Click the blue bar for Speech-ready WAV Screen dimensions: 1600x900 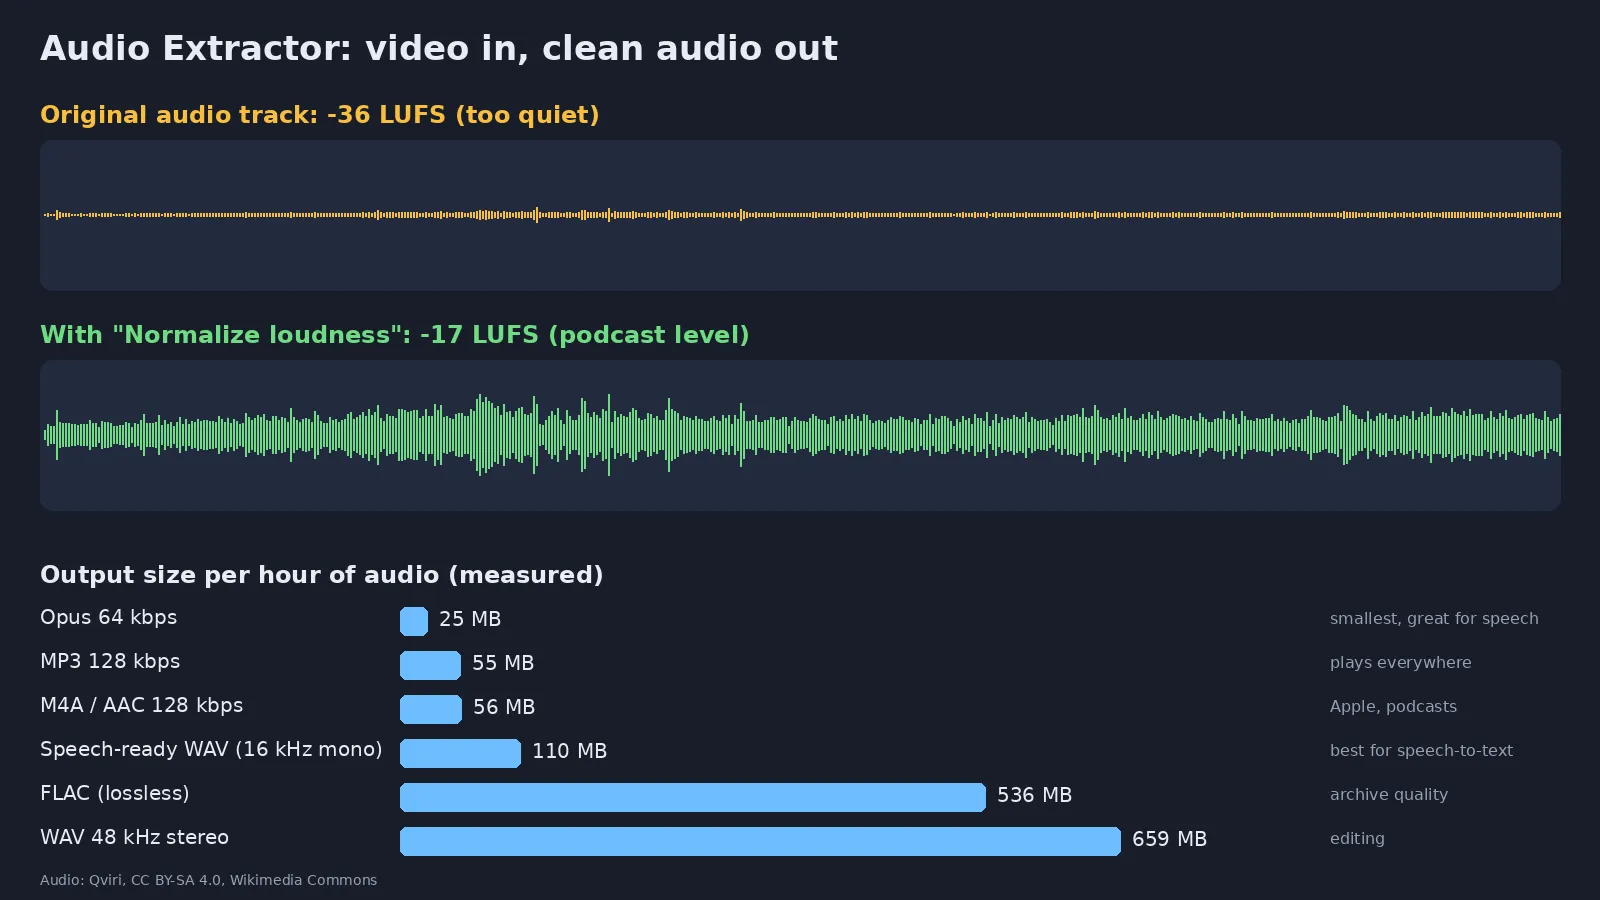(x=460, y=753)
